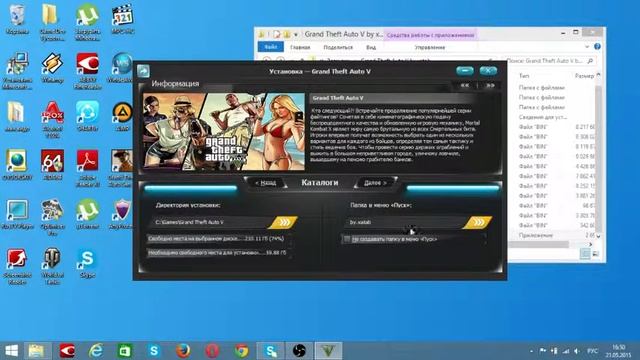Viewport: 640px width, 360px height.
Task: Open Internet Explorer from the taskbar
Action: click(96, 351)
